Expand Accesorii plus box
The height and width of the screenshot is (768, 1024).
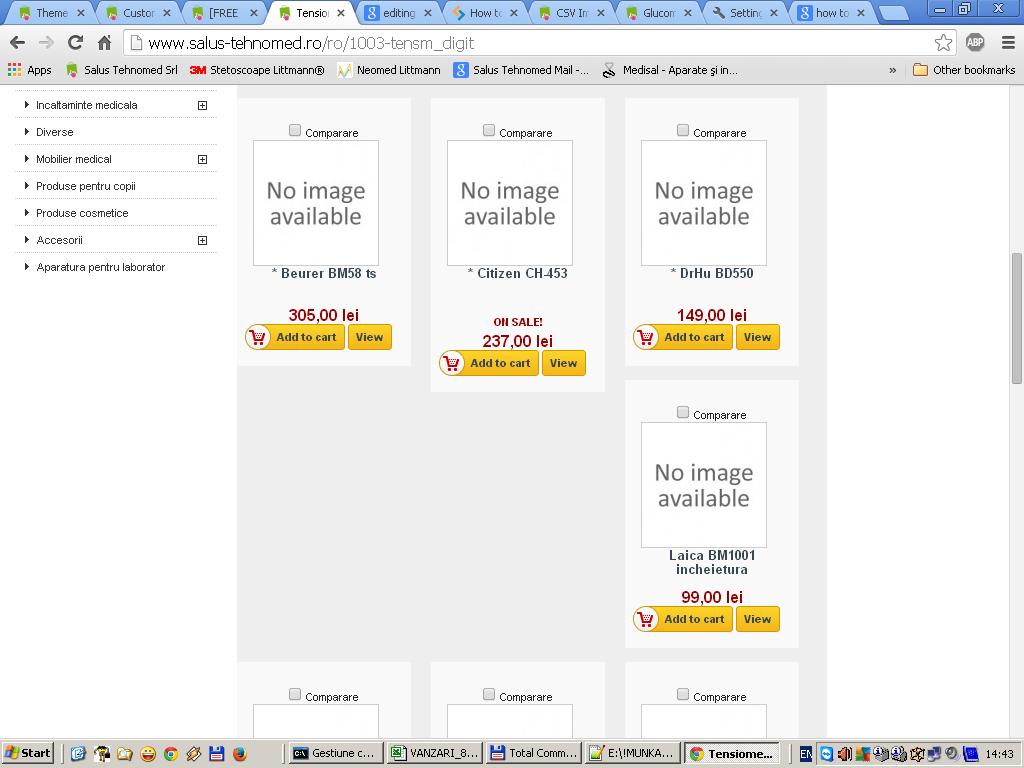tap(202, 240)
